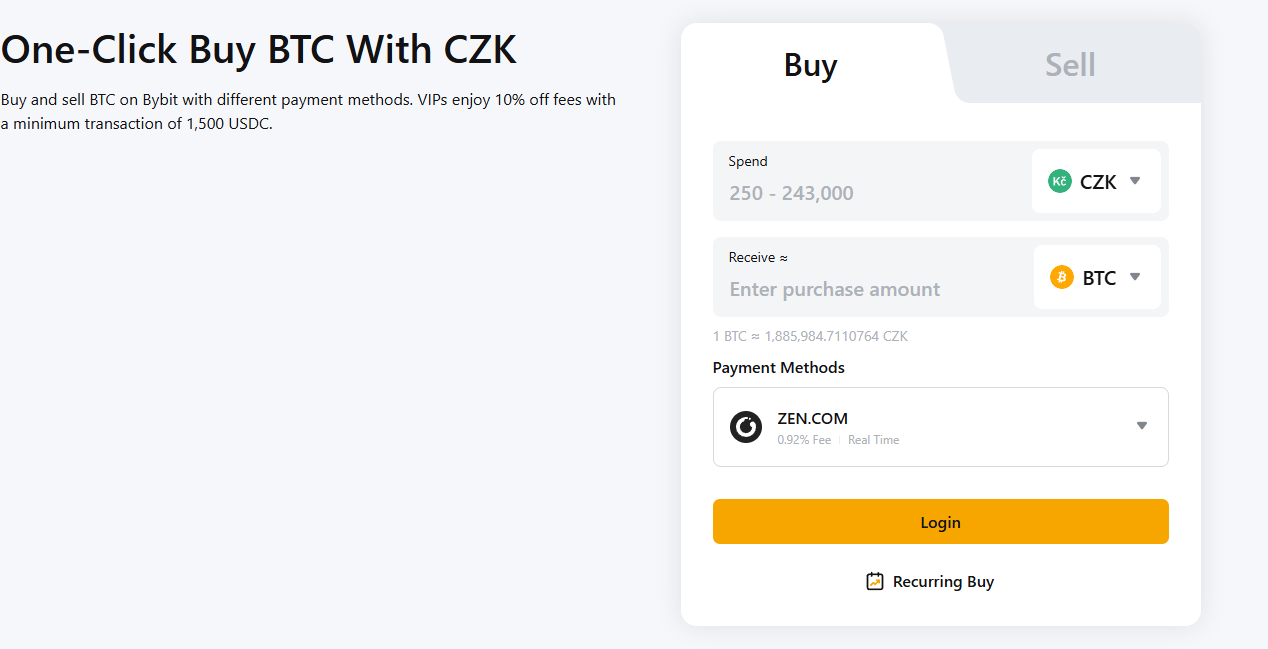Screen dimensions: 1268x649
Task: Click the CZK currency label text
Action: tap(1098, 182)
